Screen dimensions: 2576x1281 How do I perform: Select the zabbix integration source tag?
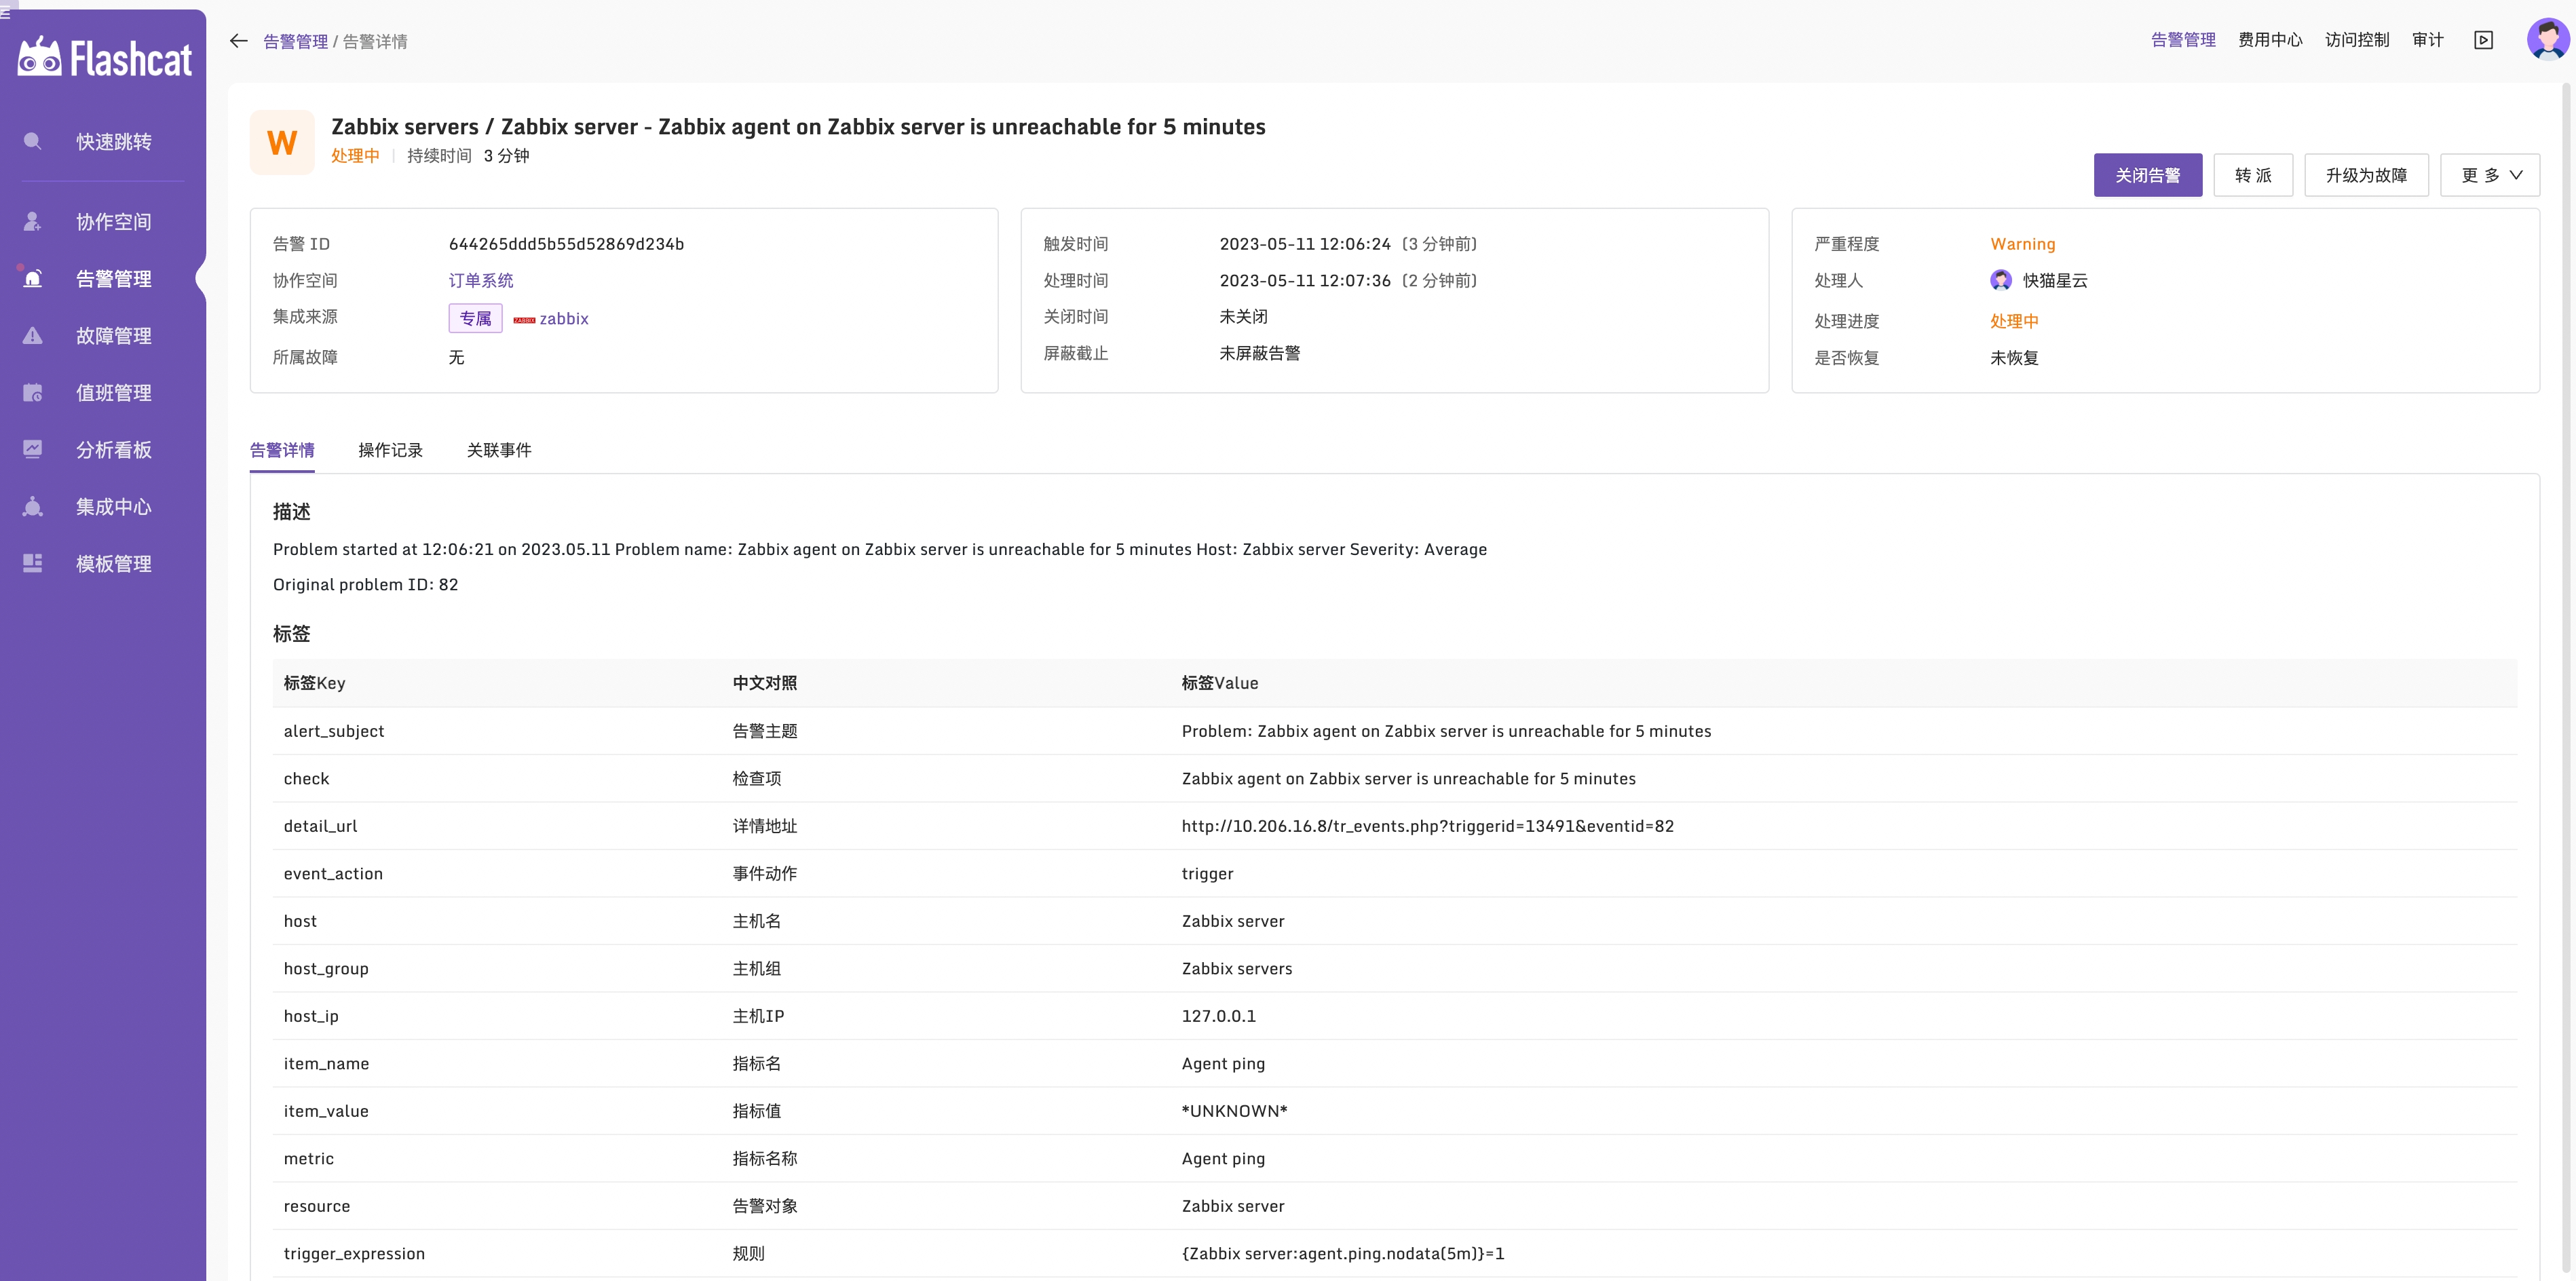click(551, 318)
